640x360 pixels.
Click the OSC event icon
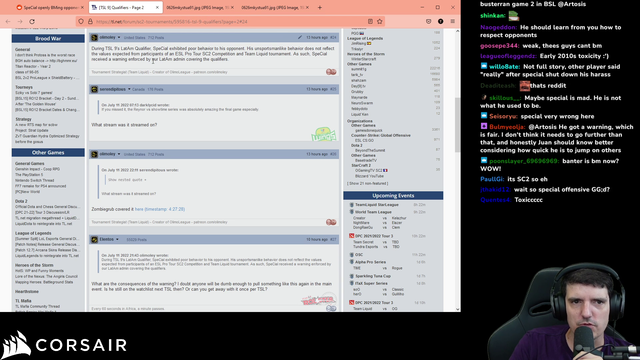click(x=351, y=255)
